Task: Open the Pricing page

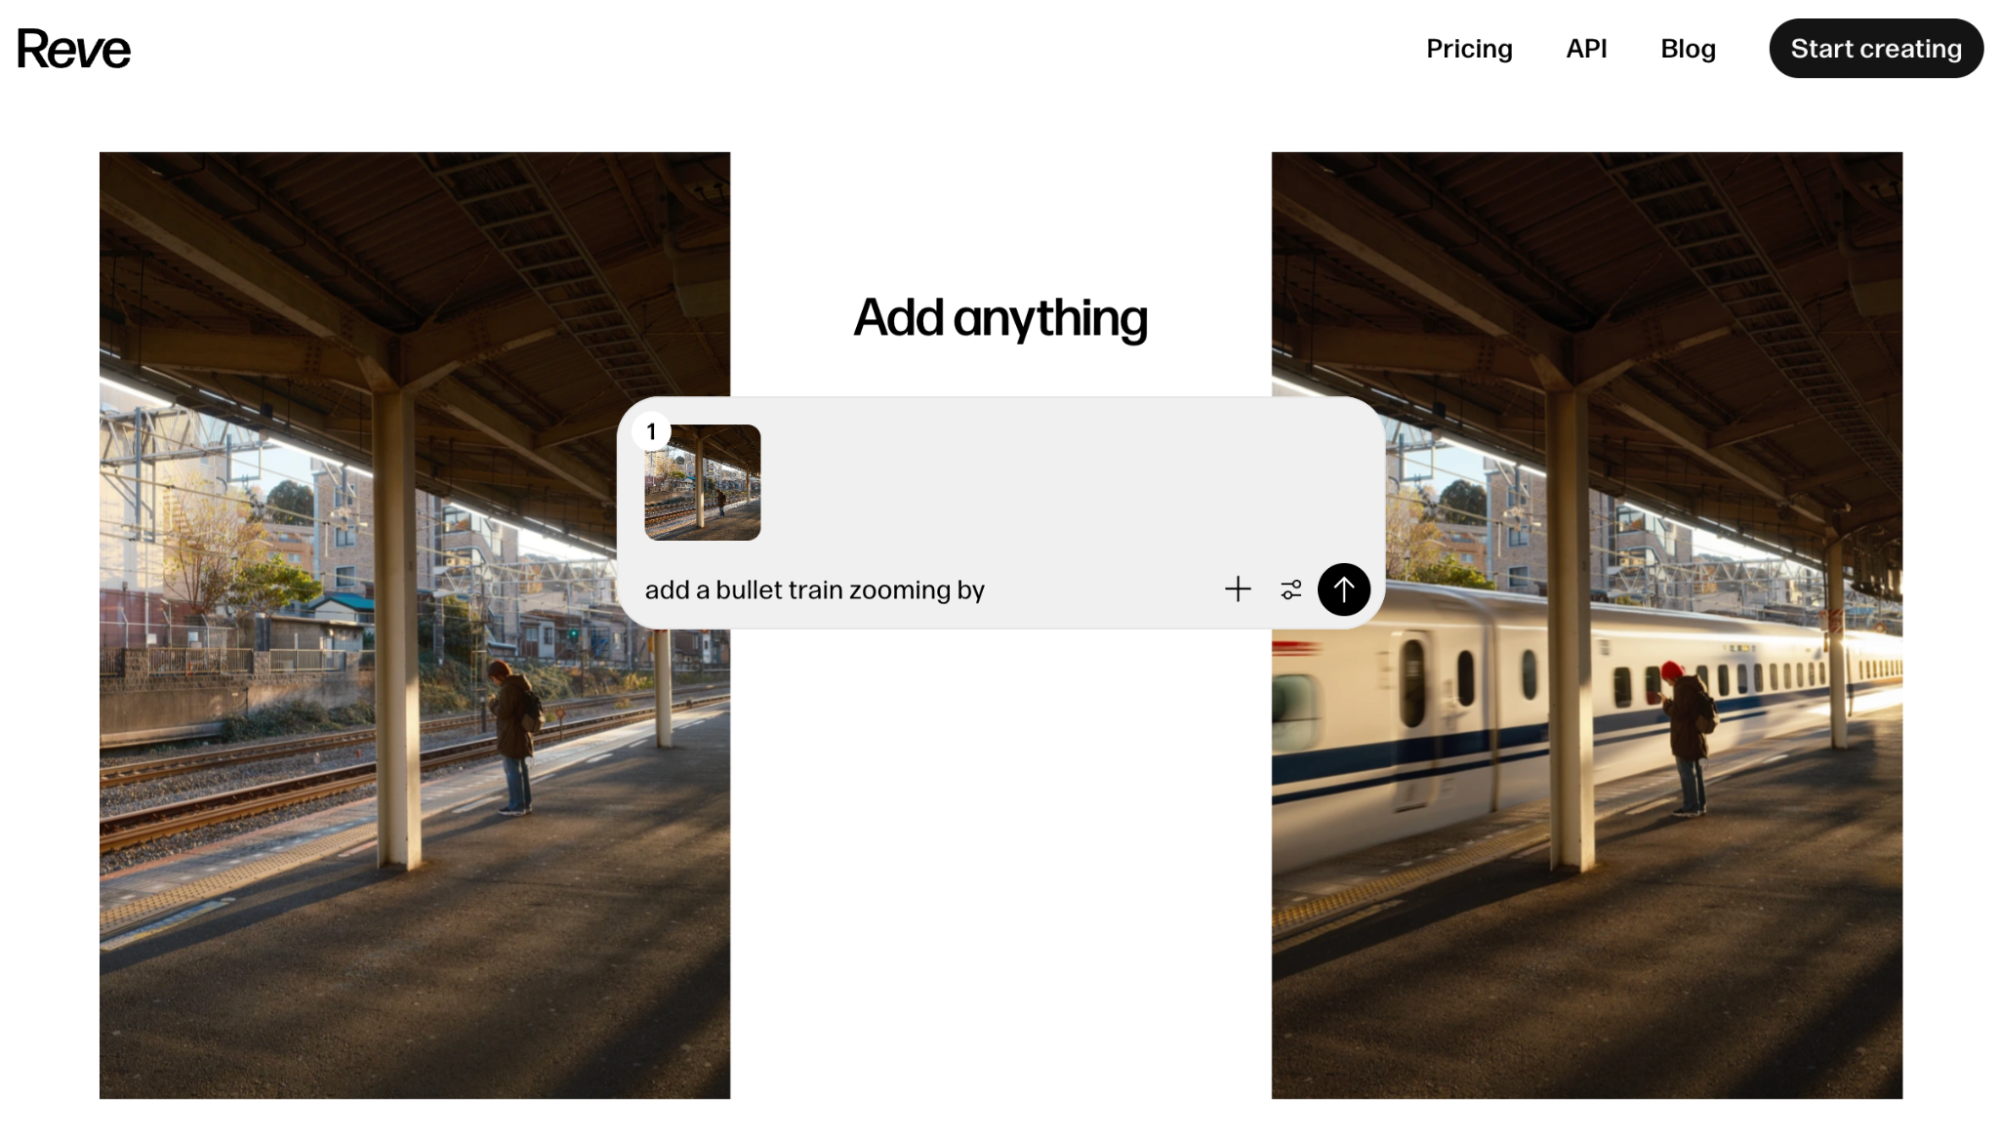Action: click(1469, 49)
